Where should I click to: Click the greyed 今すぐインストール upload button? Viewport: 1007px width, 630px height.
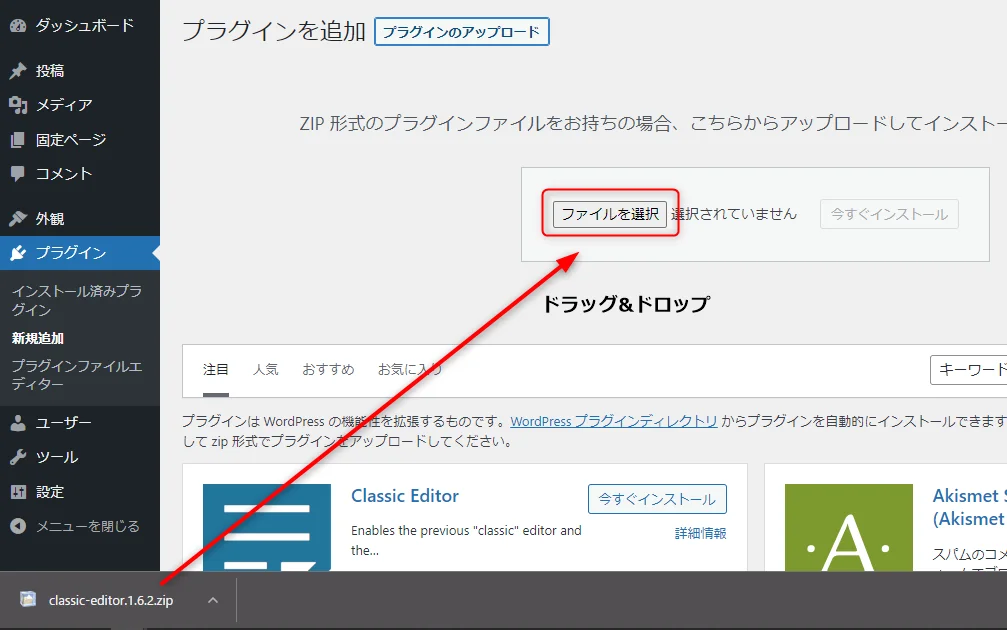pos(889,214)
